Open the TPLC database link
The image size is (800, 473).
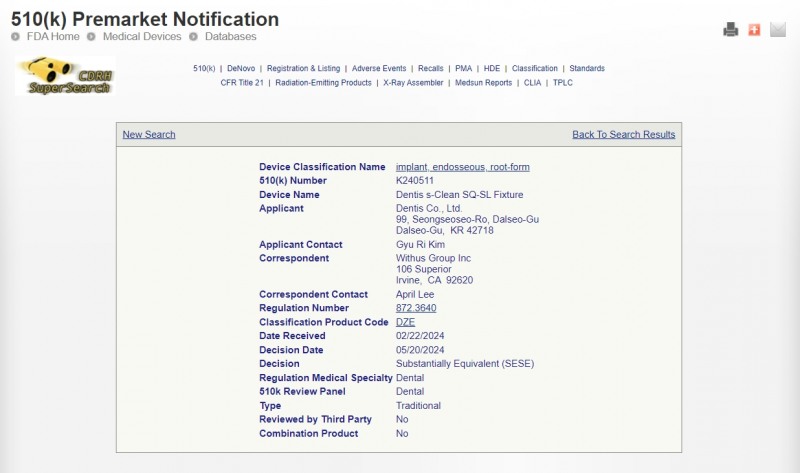[563, 83]
